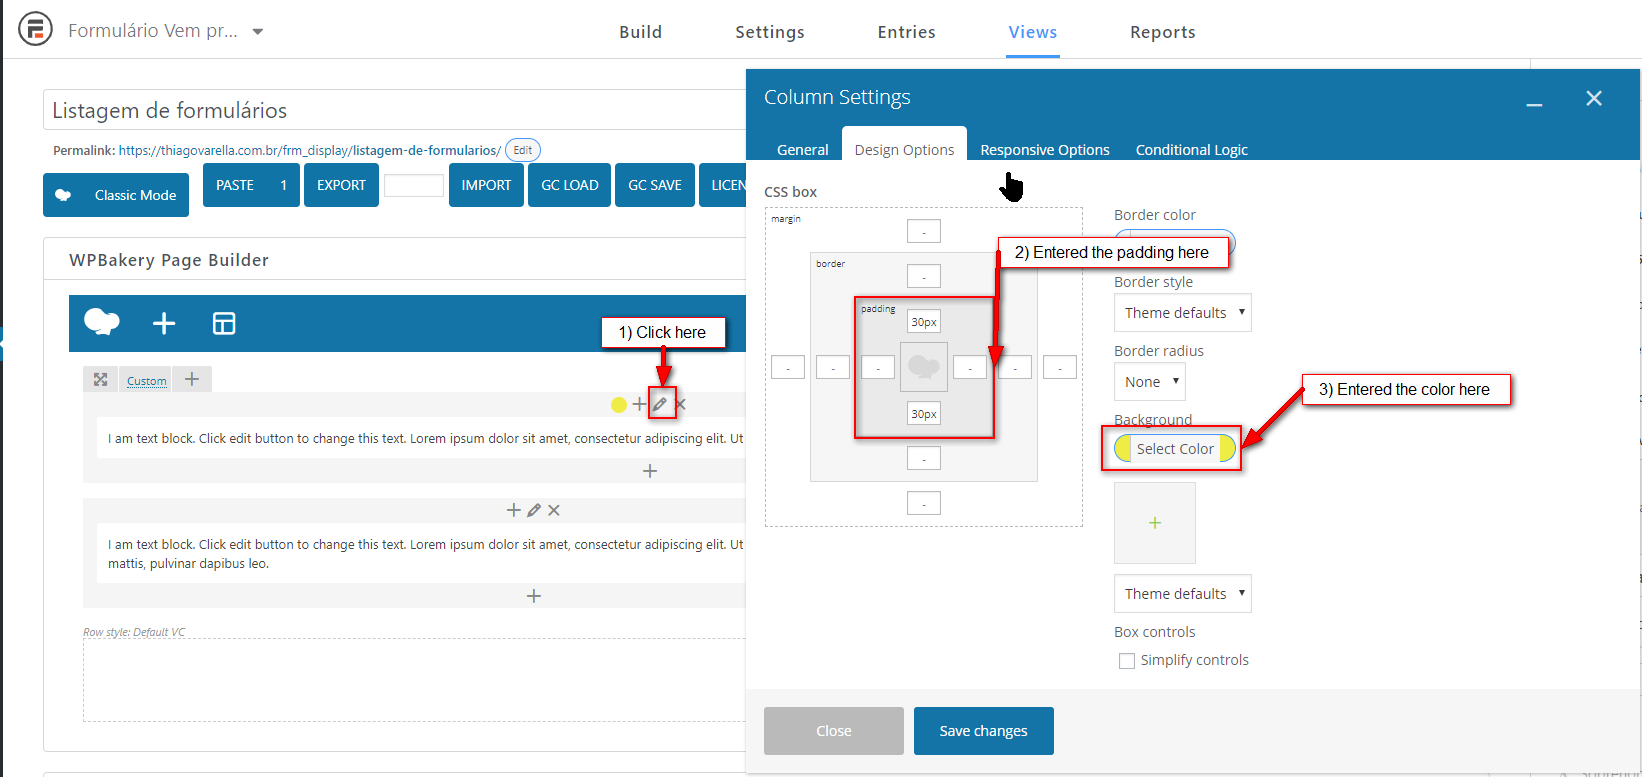Click the border top input field
The image size is (1642, 777).
click(924, 276)
